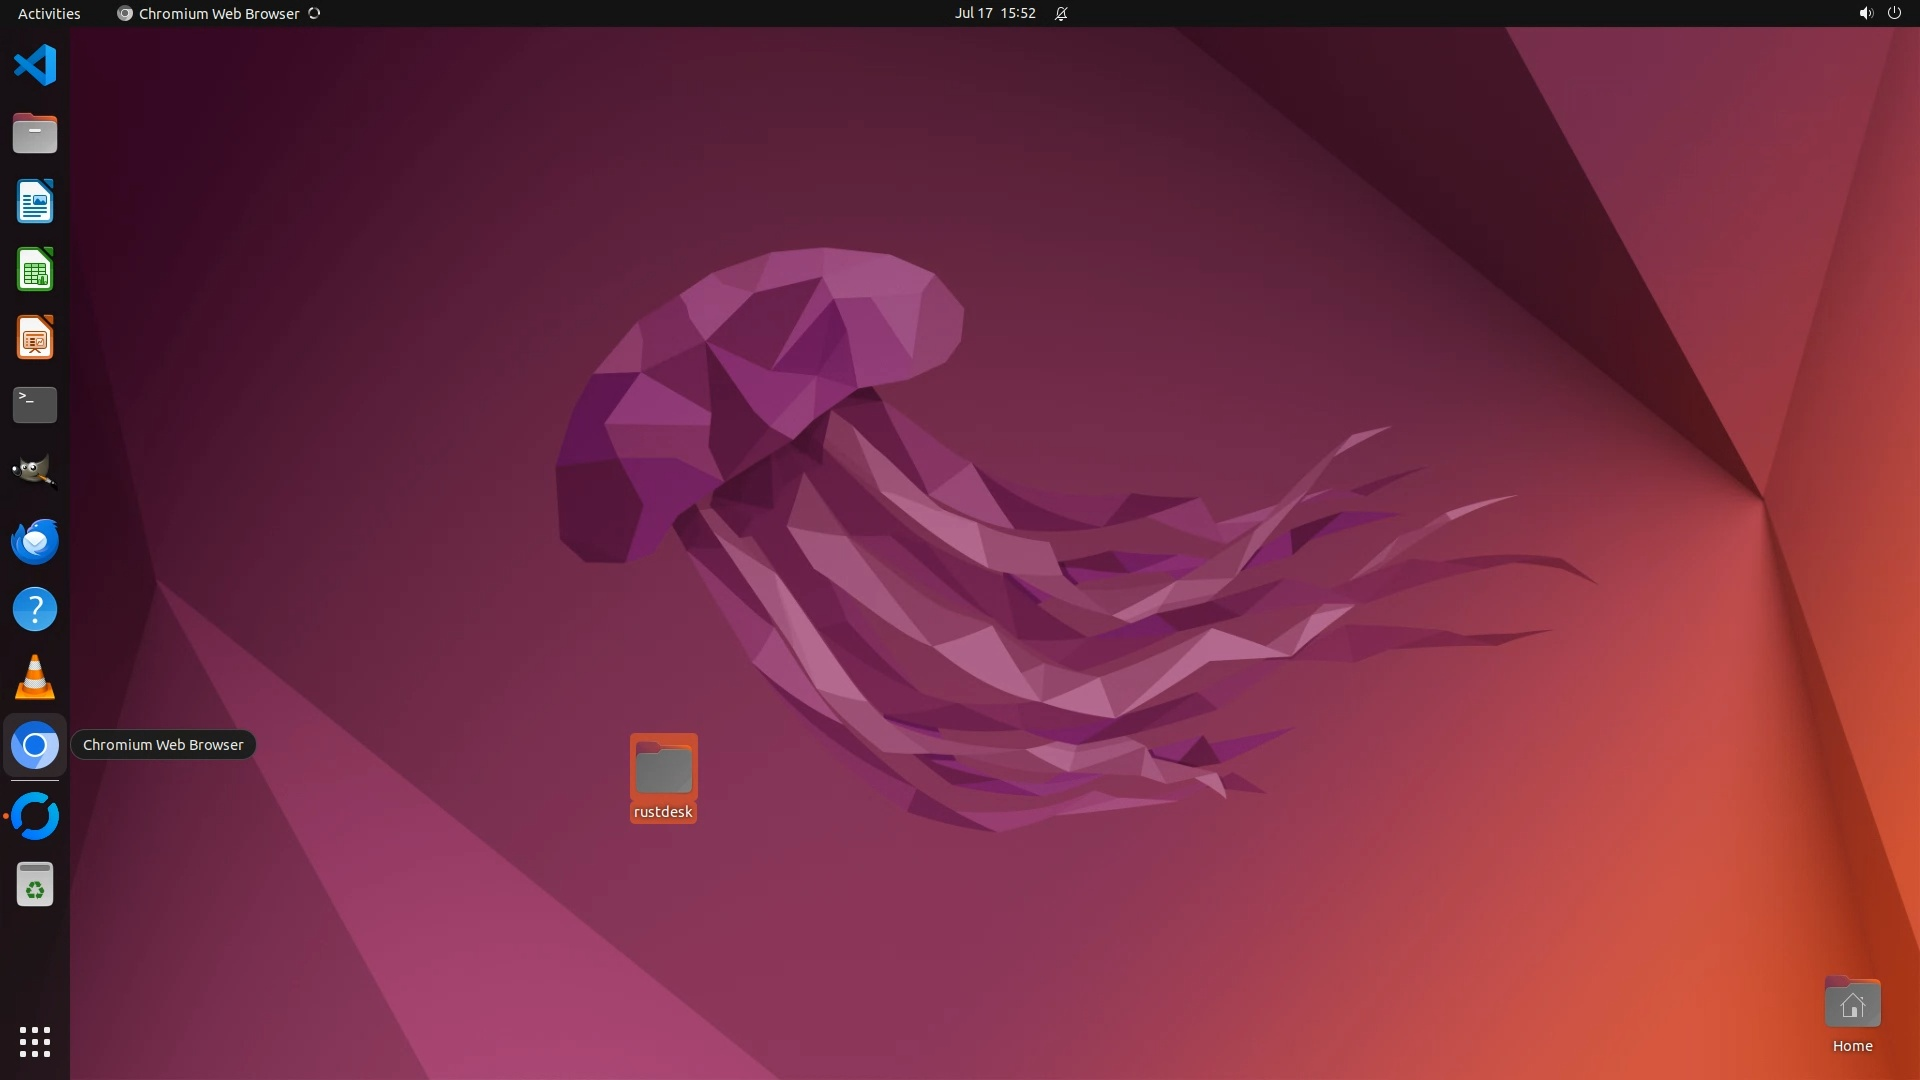Open the Help icon in the dock

[35, 609]
